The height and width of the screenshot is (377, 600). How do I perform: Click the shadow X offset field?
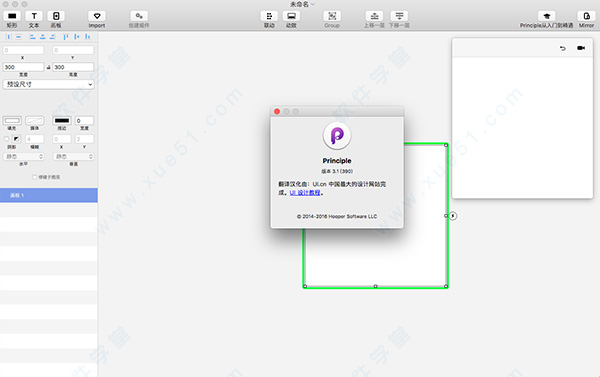[x=62, y=139]
